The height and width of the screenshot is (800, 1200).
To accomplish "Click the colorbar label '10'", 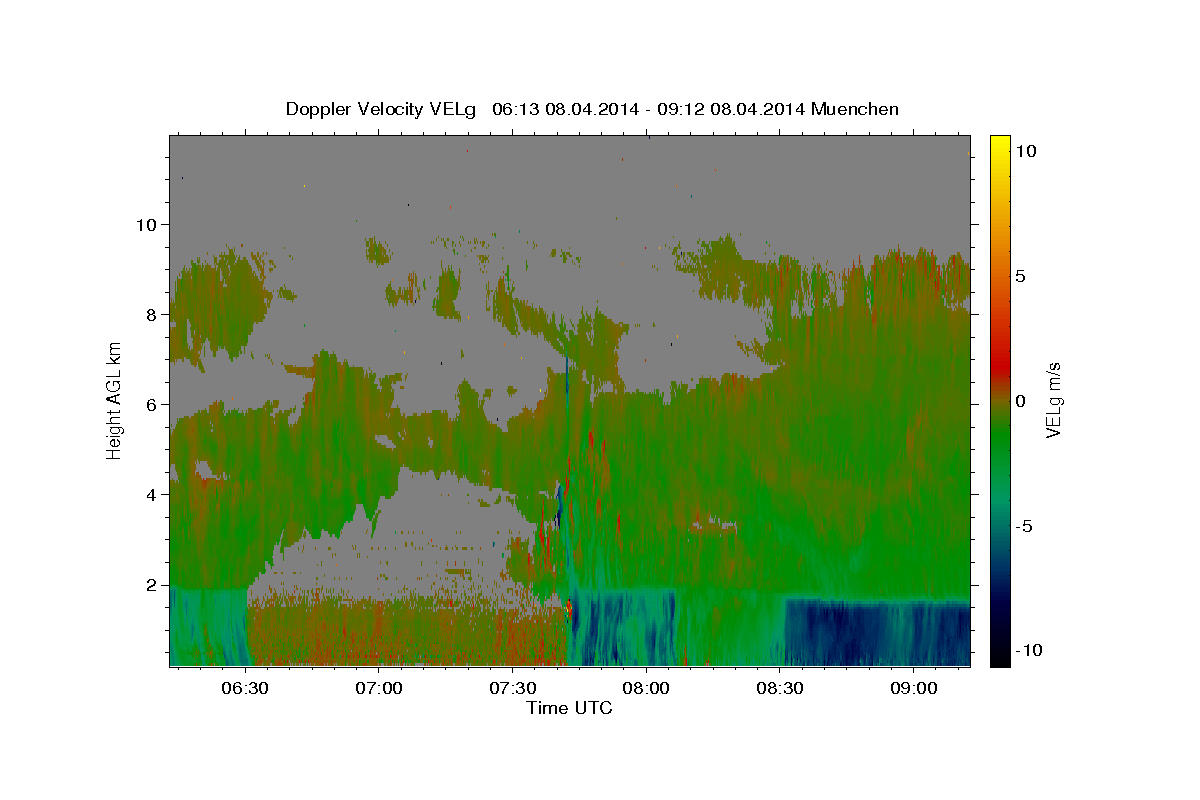I will [x=1026, y=150].
